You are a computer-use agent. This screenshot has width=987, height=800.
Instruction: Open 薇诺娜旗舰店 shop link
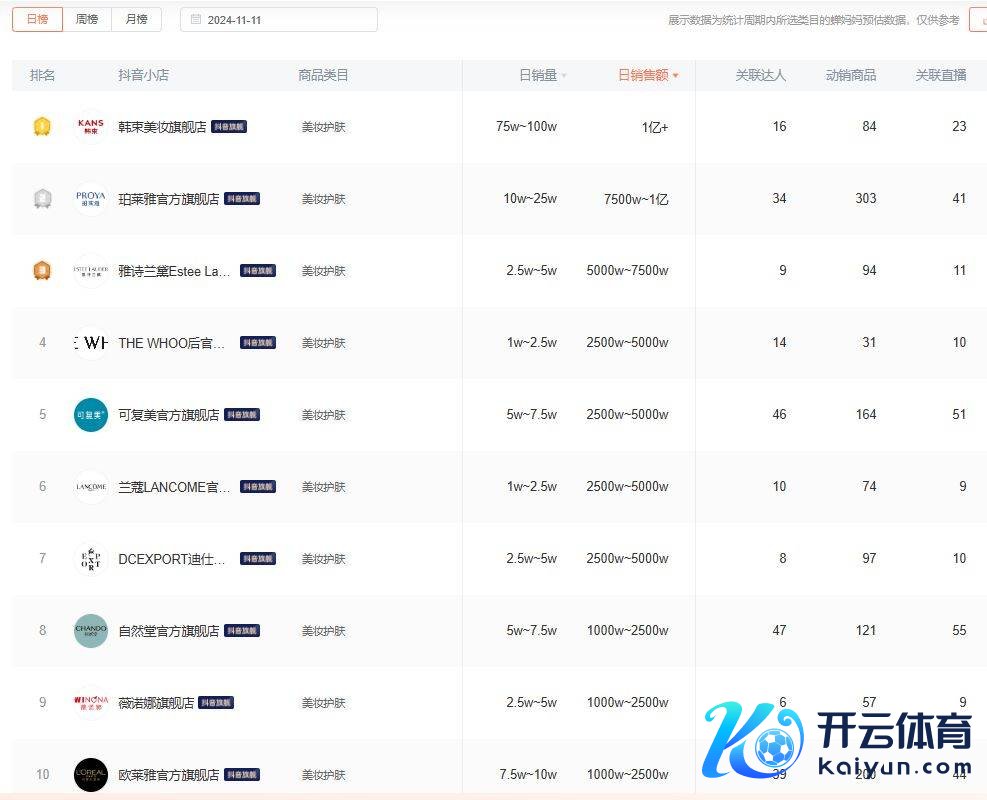click(x=156, y=703)
